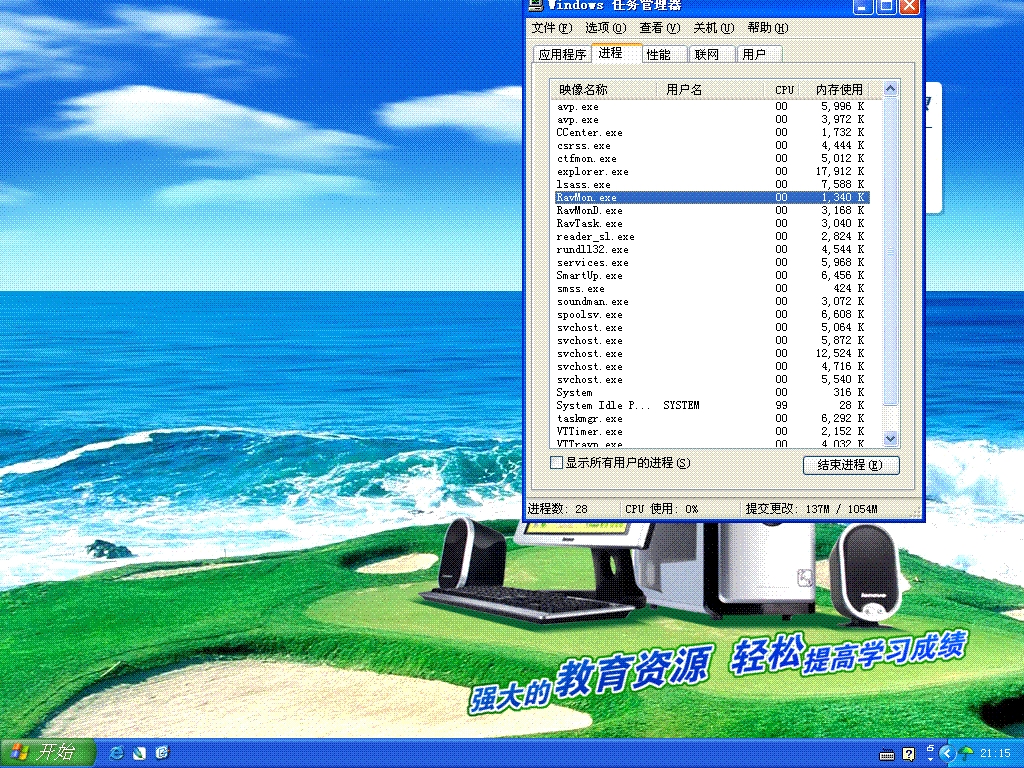Screen dimensions: 1024x768
Task: Select the svchost.exe row using 5,064 K
Action: click(712, 327)
